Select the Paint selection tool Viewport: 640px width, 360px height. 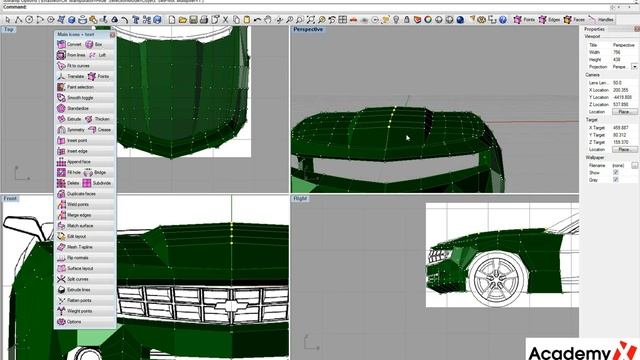click(x=76, y=87)
